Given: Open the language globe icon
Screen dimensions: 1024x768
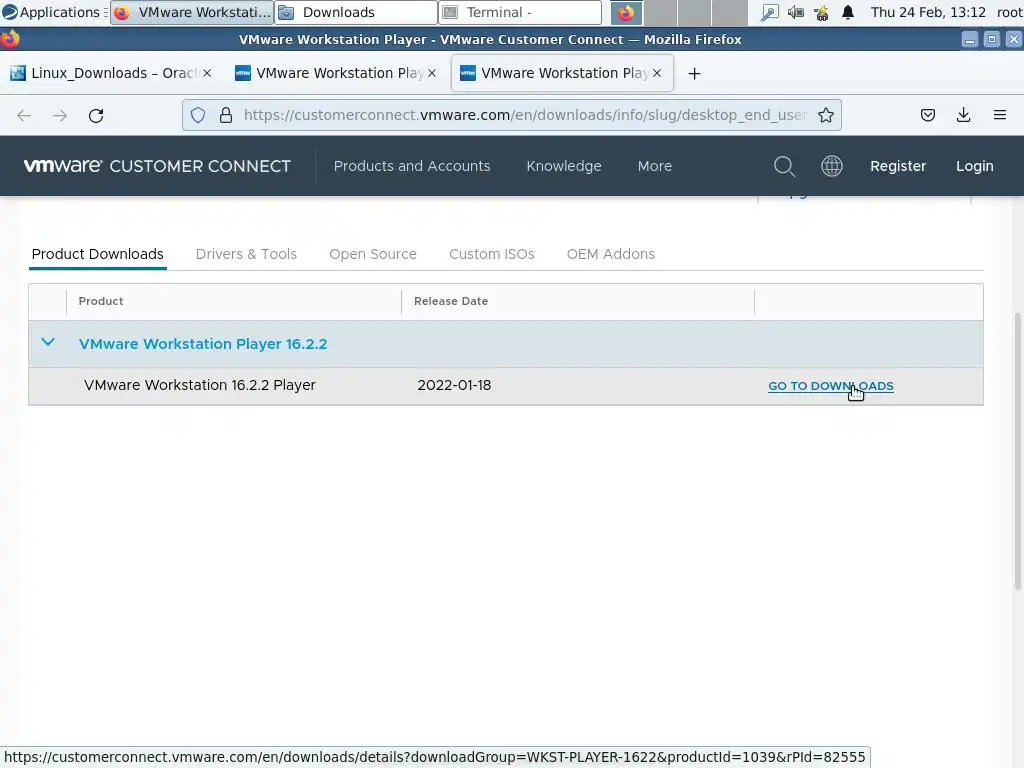Looking at the screenshot, I should pos(831,166).
